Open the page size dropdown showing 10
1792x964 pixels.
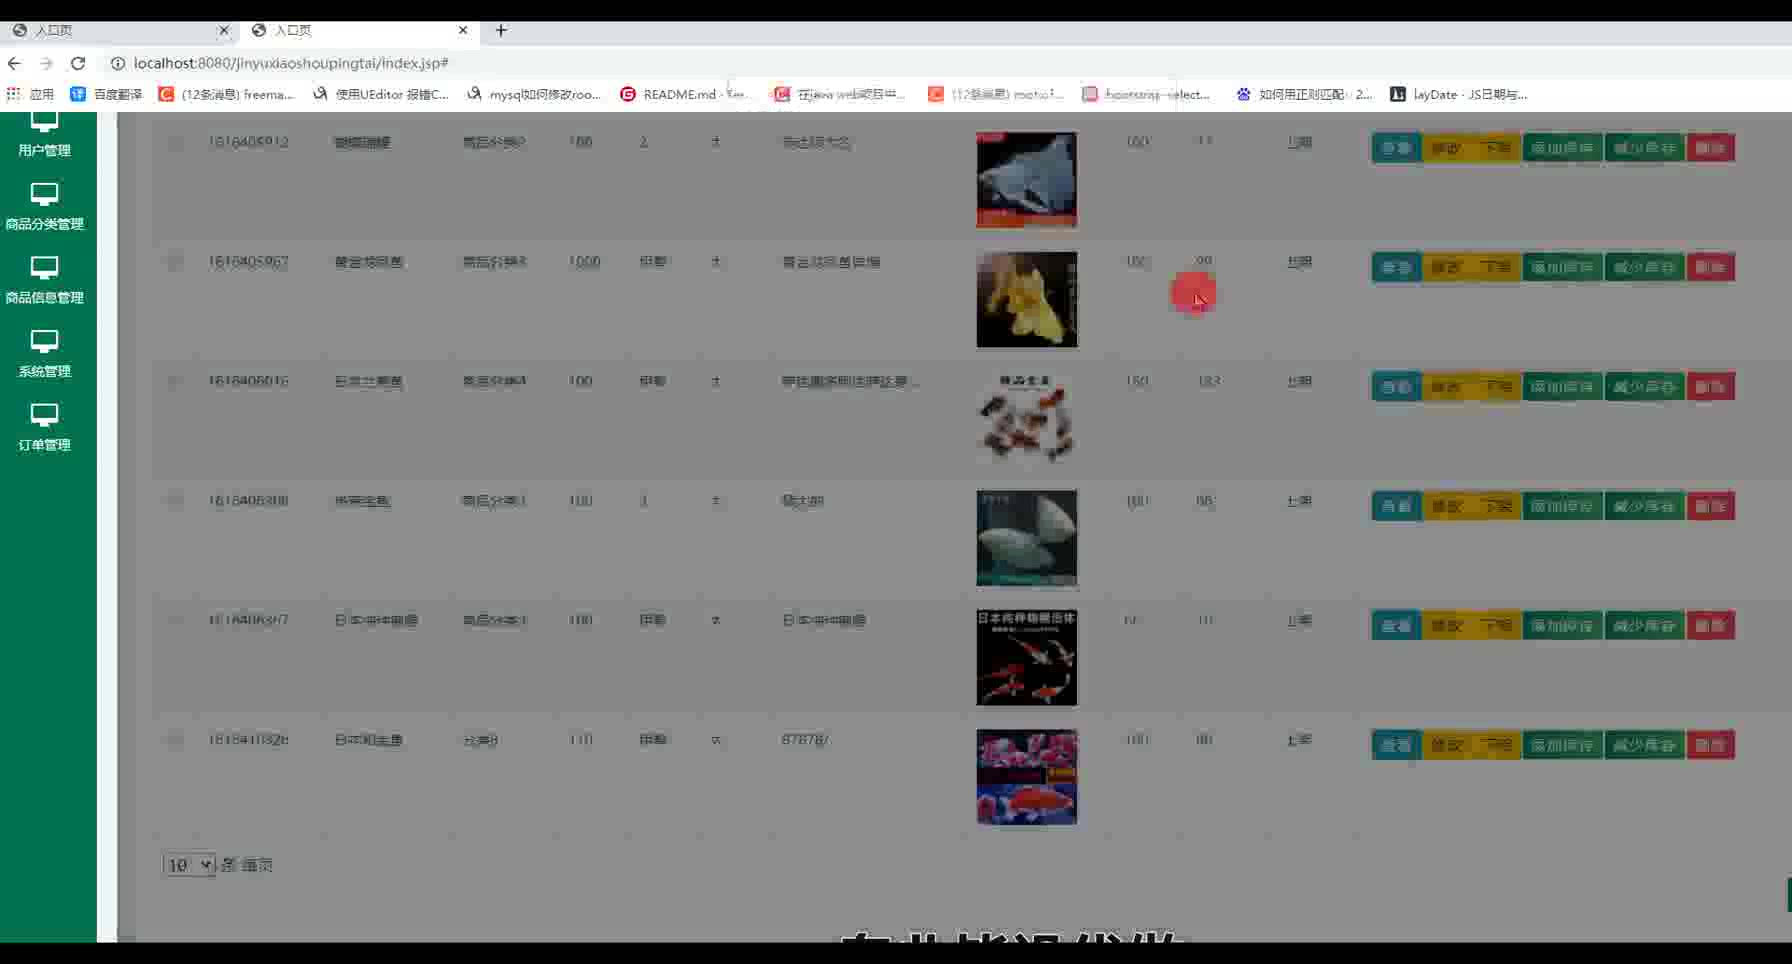(x=189, y=865)
